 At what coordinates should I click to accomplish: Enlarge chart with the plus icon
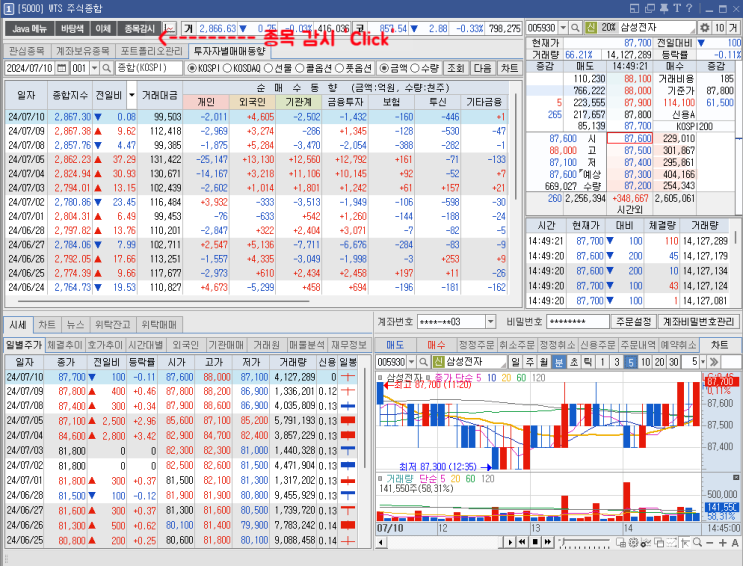click(x=723, y=543)
